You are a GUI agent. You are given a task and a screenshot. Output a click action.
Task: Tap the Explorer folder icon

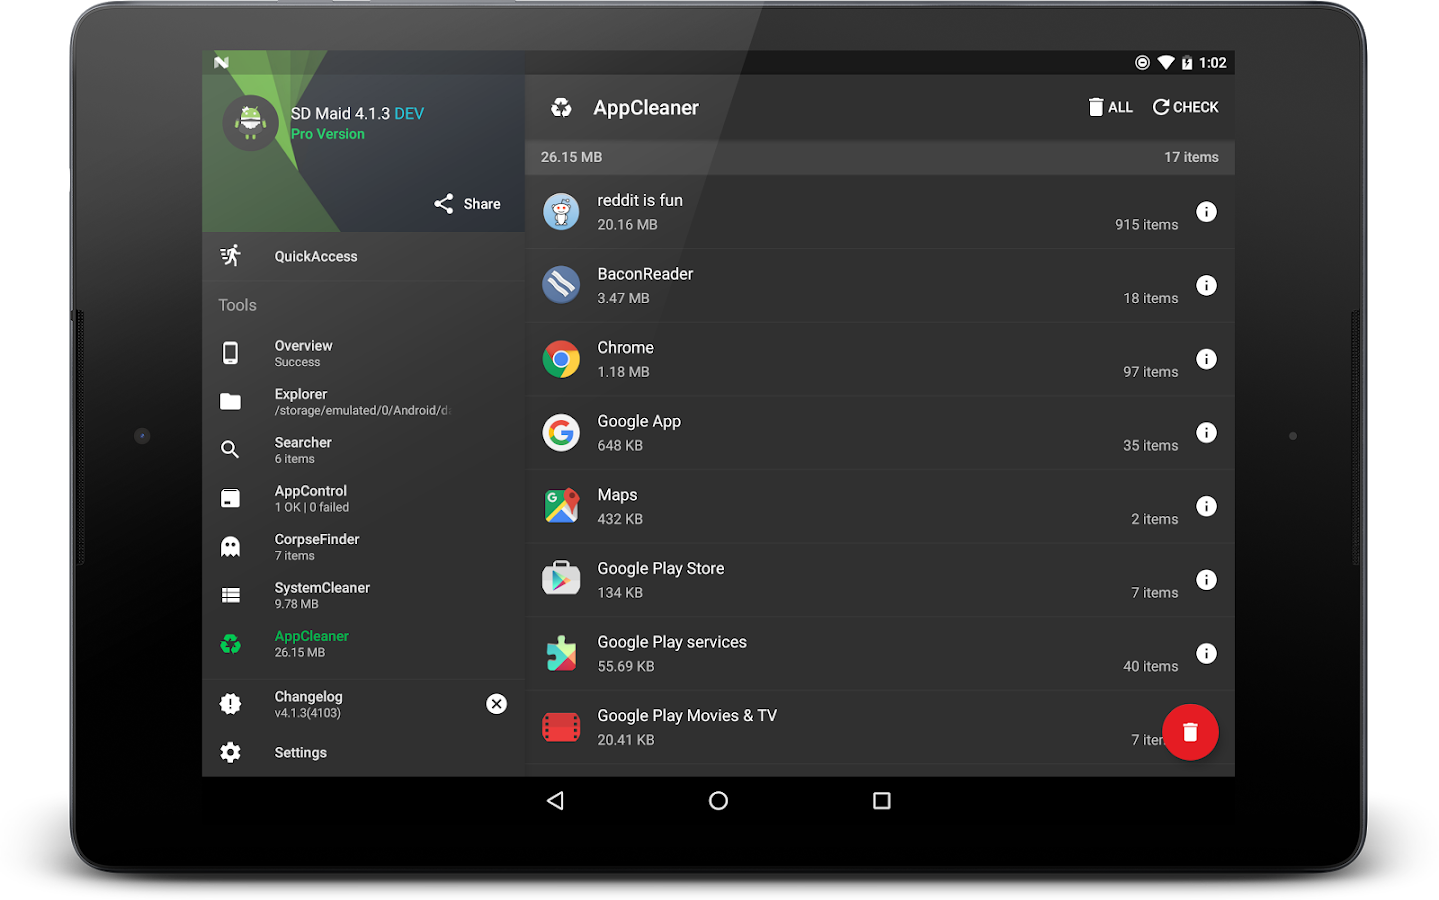230,401
